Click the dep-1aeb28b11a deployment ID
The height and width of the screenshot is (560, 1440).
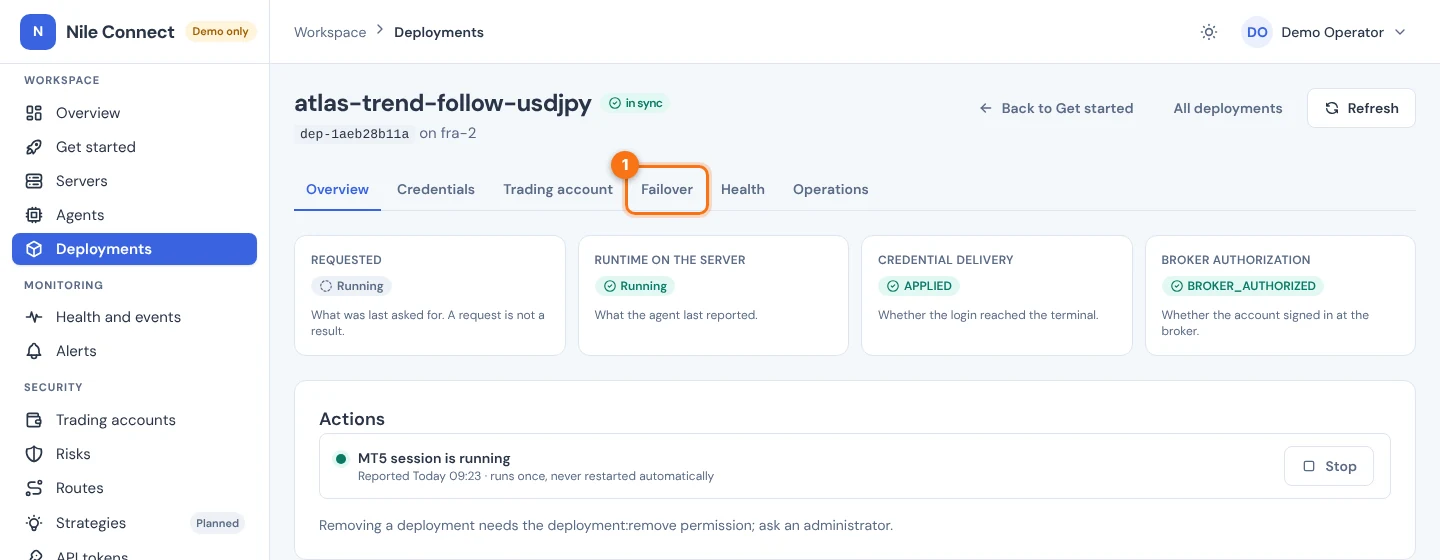(x=354, y=133)
